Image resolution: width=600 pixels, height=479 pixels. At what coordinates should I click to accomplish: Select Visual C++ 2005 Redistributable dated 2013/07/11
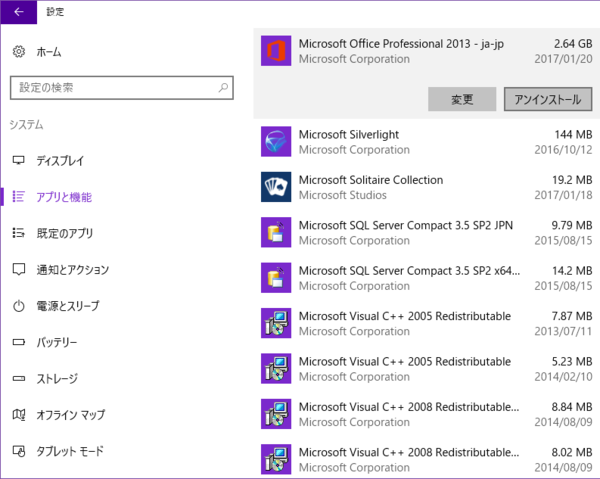pos(426,323)
